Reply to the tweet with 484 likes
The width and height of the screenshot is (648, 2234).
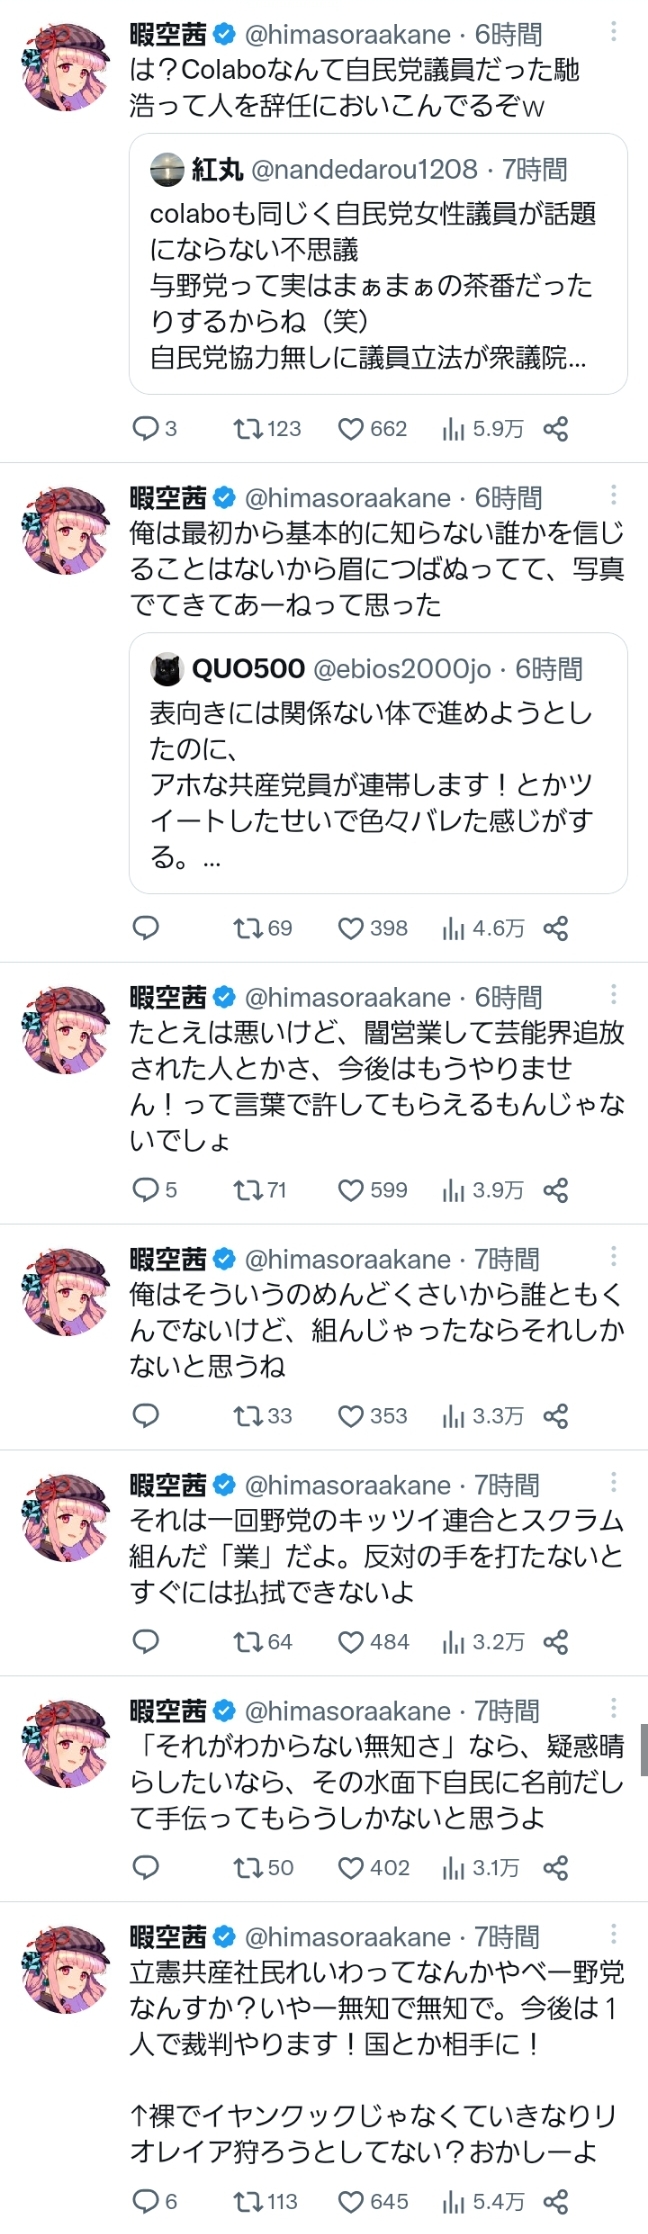(x=146, y=1641)
